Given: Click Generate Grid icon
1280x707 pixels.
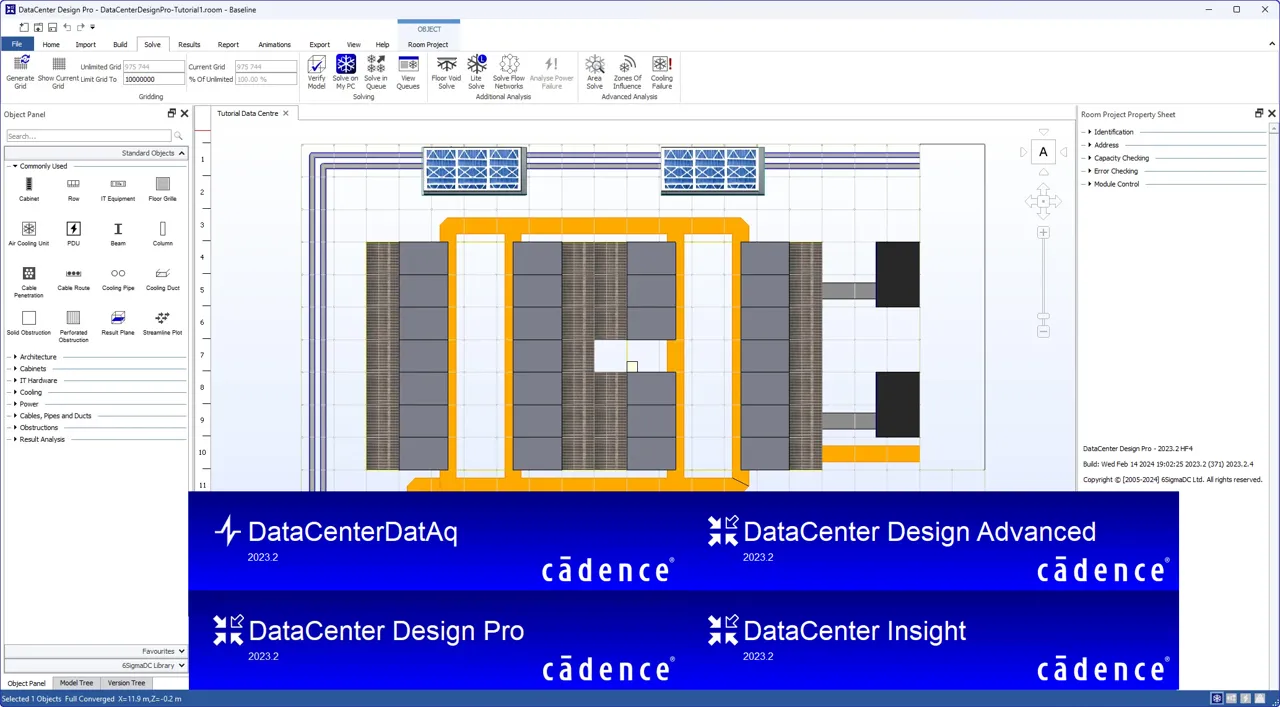Looking at the screenshot, I should 20,73.
